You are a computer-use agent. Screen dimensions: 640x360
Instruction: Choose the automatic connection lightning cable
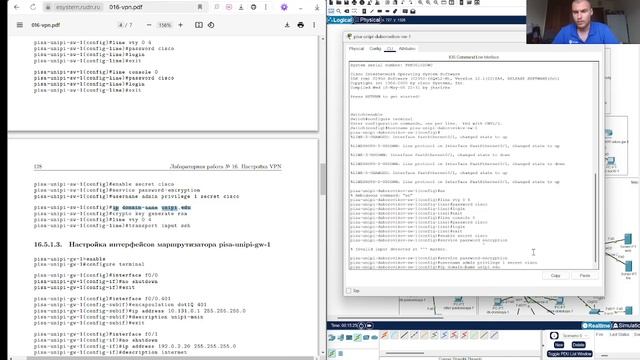384,336
